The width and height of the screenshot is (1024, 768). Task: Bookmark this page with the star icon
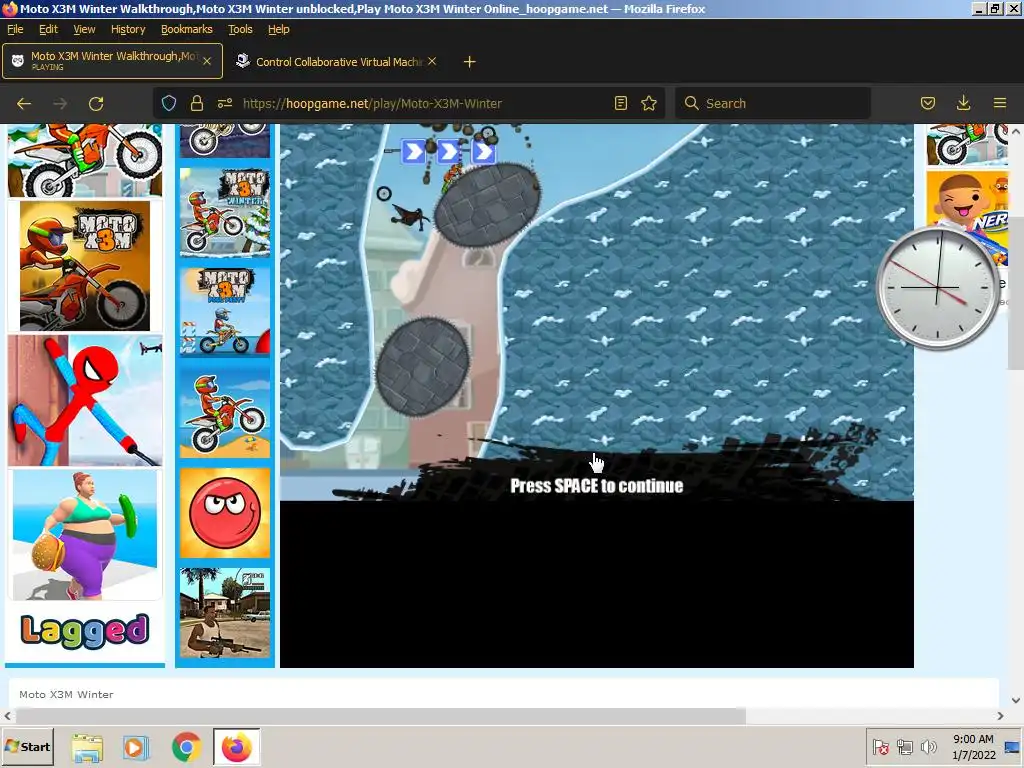[648, 103]
